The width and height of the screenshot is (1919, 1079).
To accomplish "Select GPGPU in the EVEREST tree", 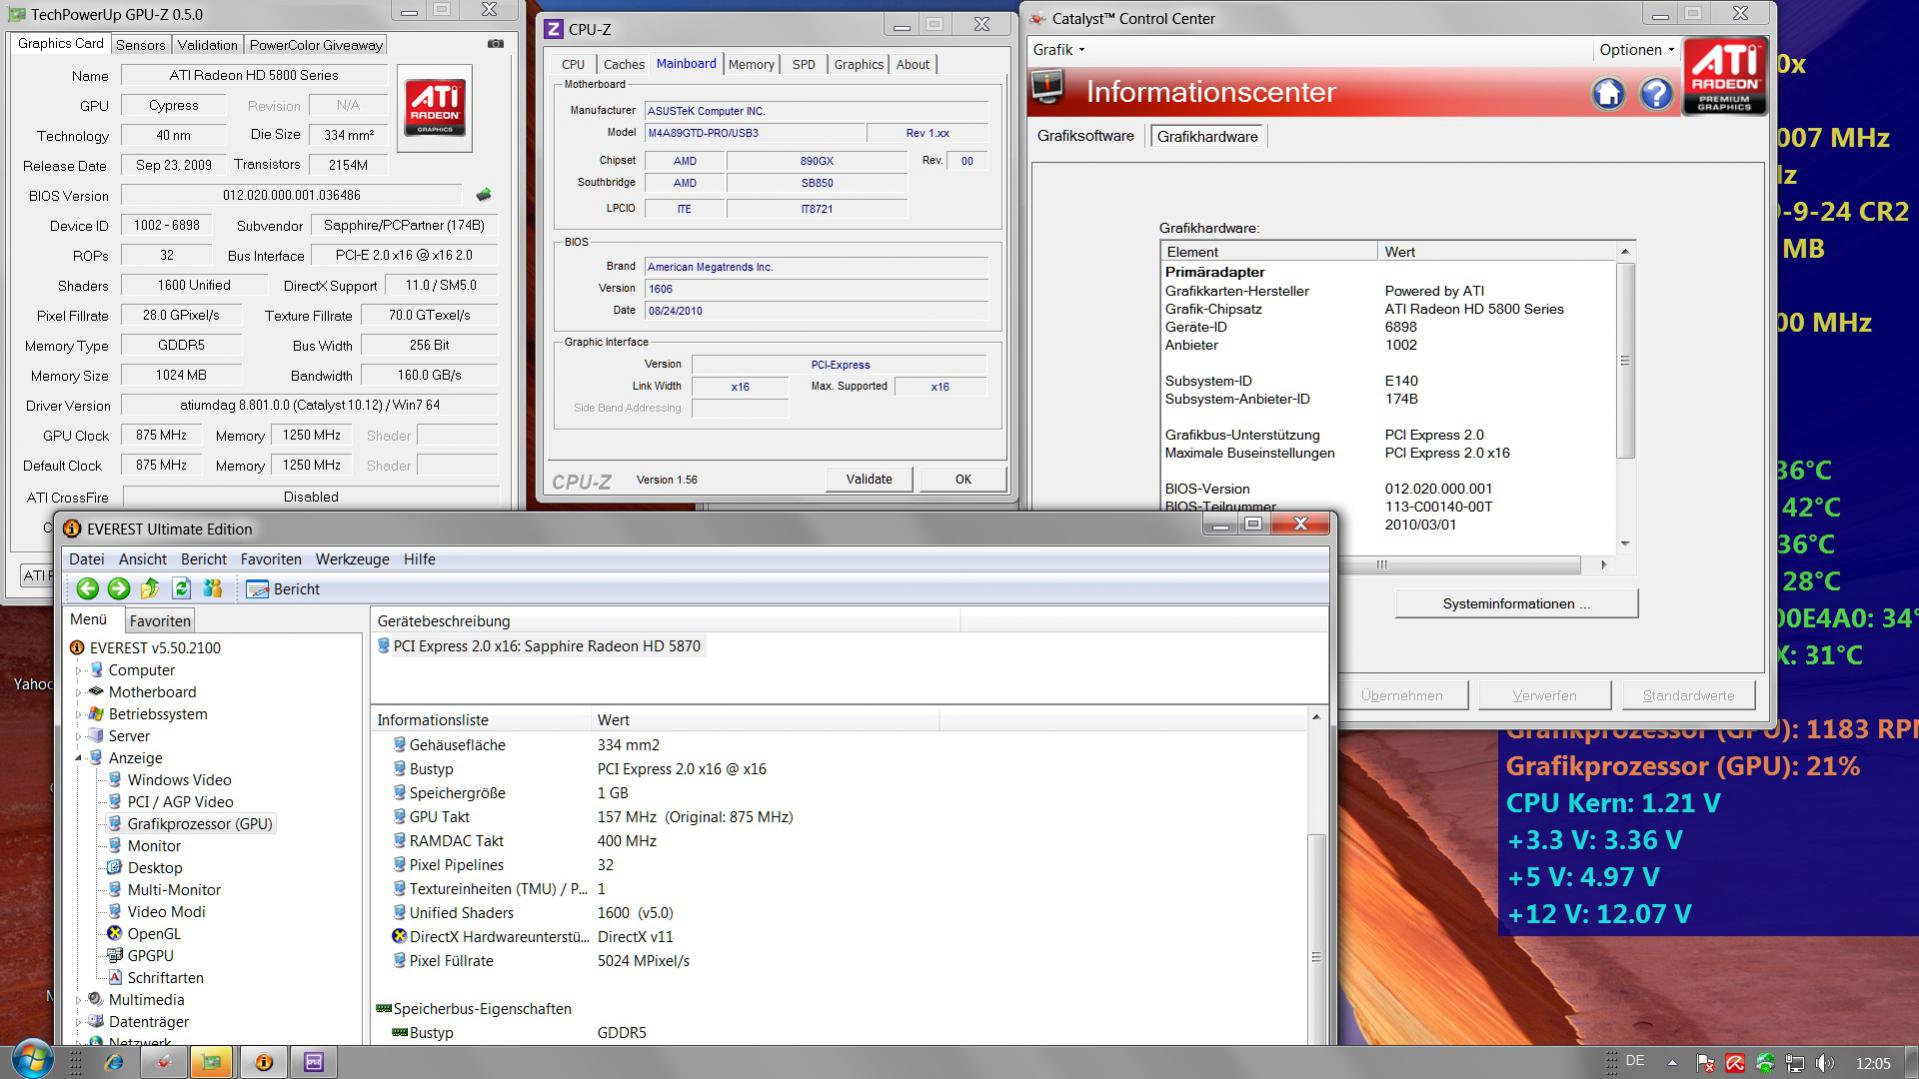I will point(150,955).
